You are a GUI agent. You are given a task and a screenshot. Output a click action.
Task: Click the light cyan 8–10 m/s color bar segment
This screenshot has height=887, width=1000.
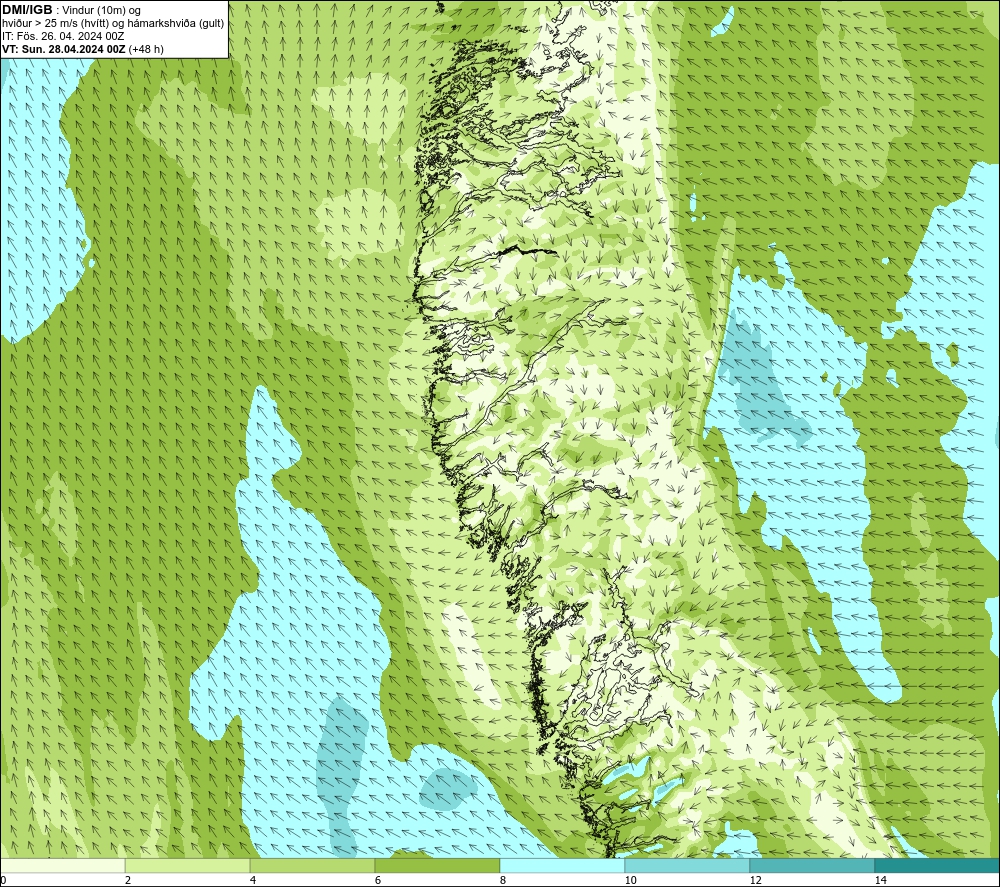pyautogui.click(x=562, y=866)
